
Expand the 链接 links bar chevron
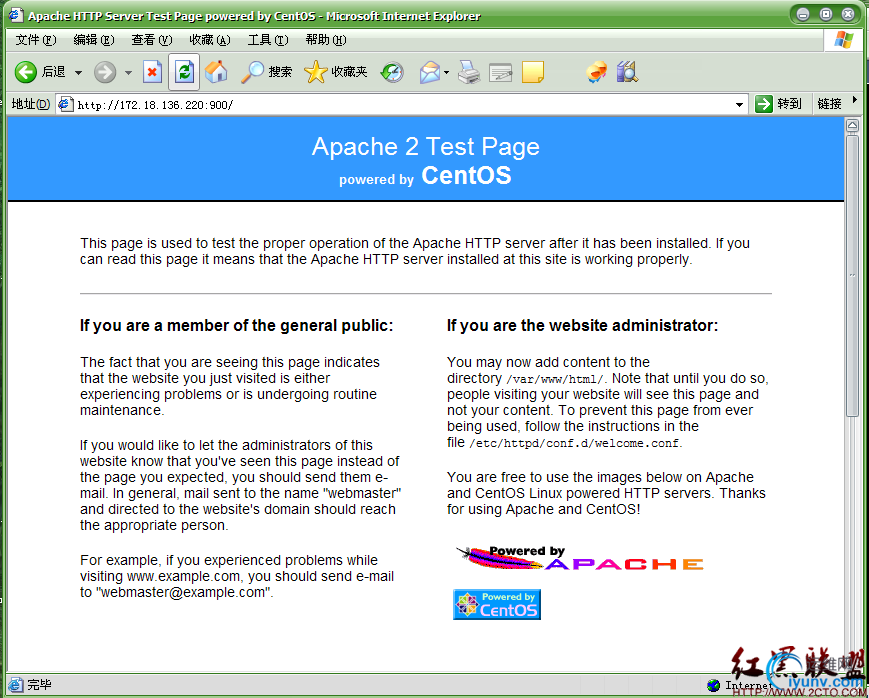click(855, 100)
